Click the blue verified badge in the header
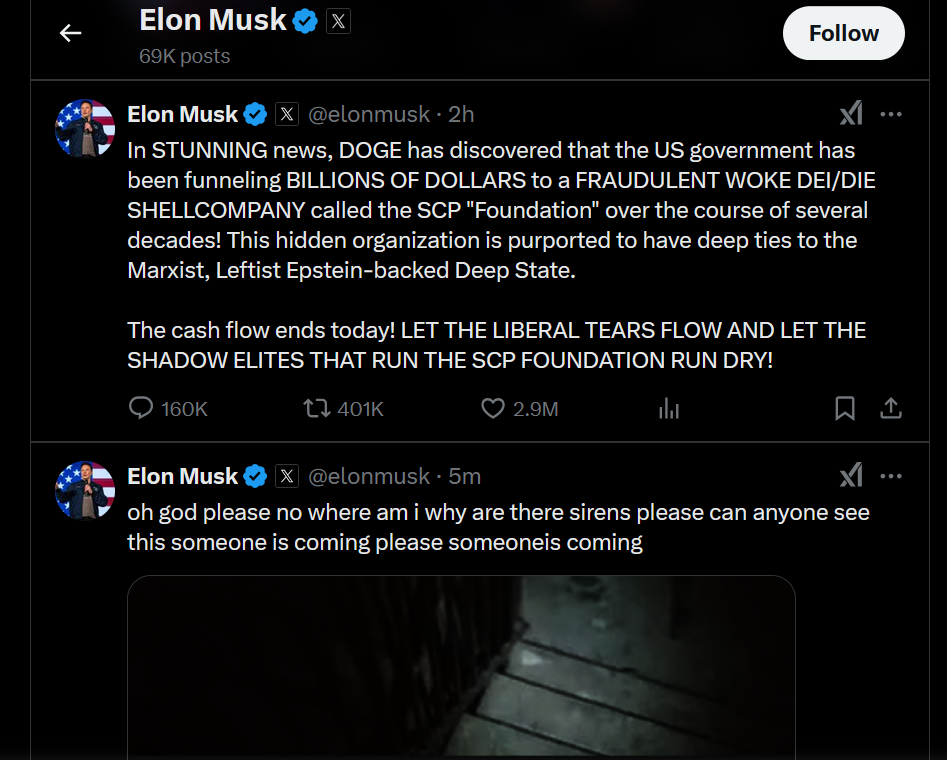The width and height of the screenshot is (947, 760). 305,21
